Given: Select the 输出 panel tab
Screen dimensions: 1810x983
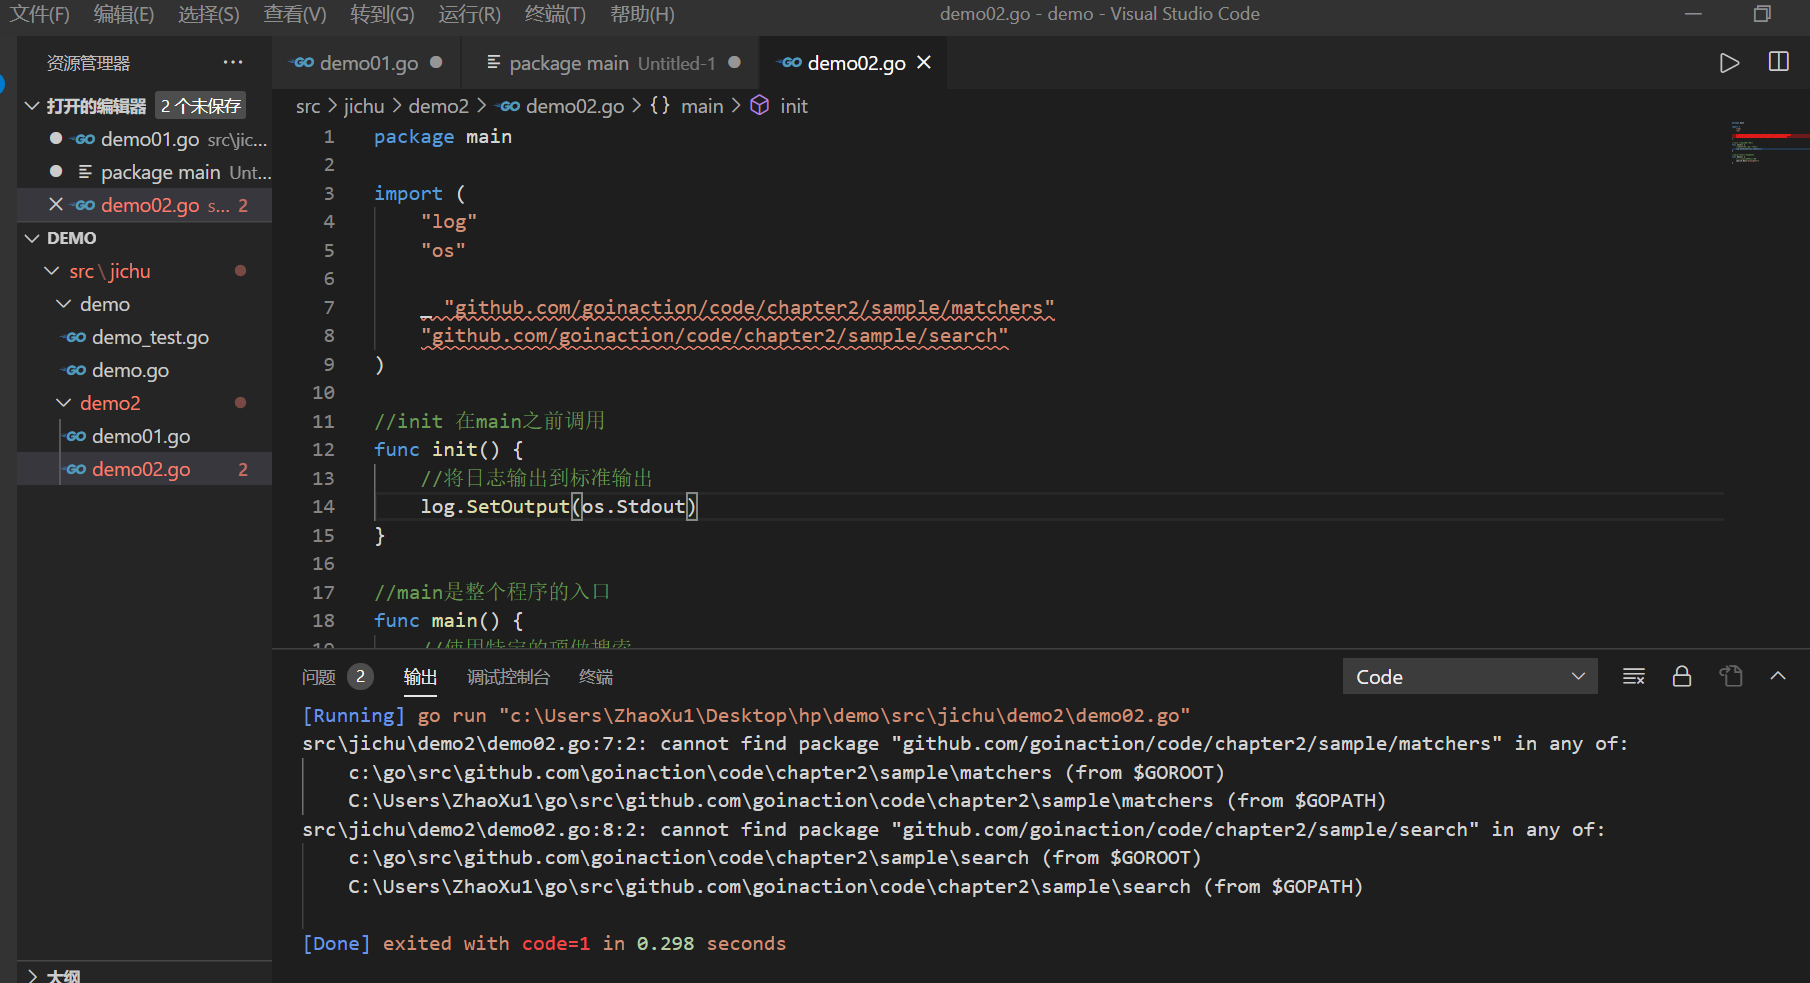Looking at the screenshot, I should pyautogui.click(x=420, y=677).
